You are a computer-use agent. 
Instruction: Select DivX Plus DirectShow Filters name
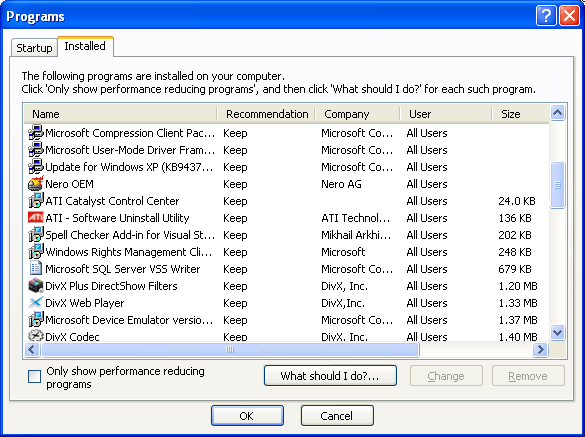coord(111,286)
